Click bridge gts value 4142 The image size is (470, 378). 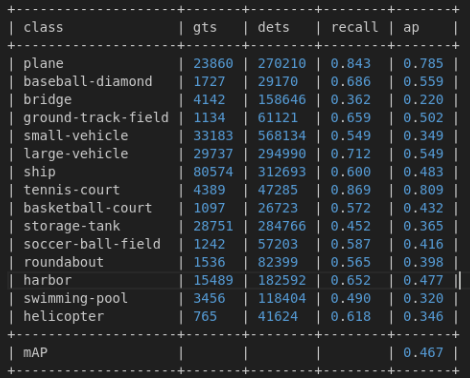click(x=209, y=100)
